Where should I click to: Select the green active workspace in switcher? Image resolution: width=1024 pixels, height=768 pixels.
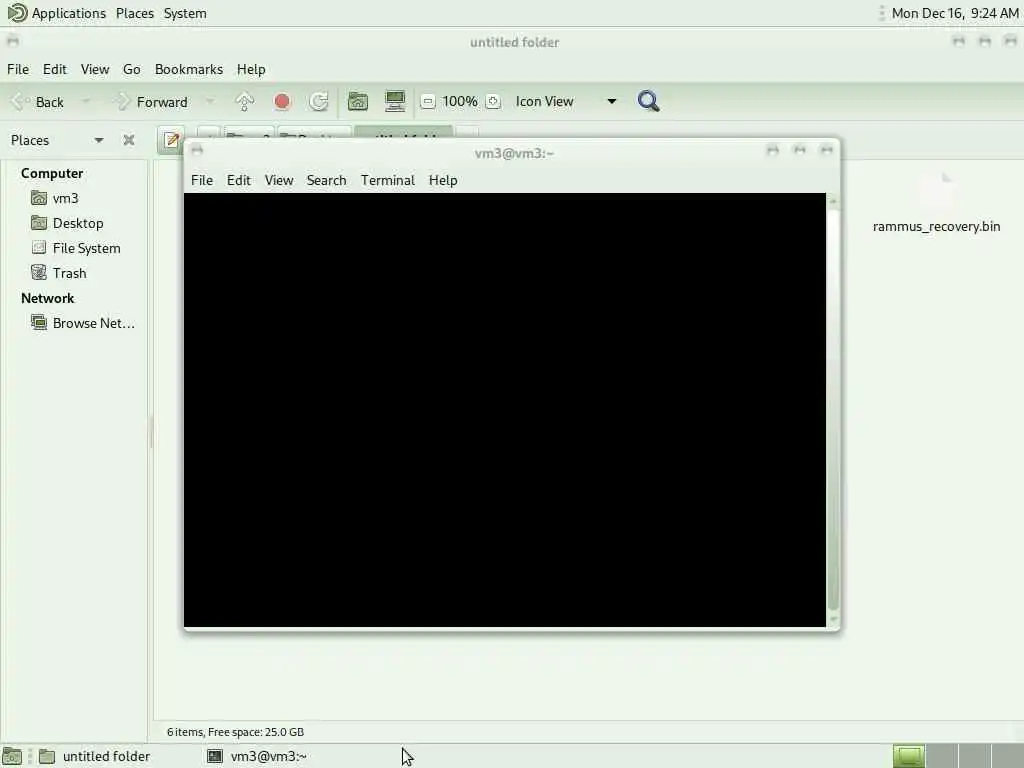pos(908,756)
